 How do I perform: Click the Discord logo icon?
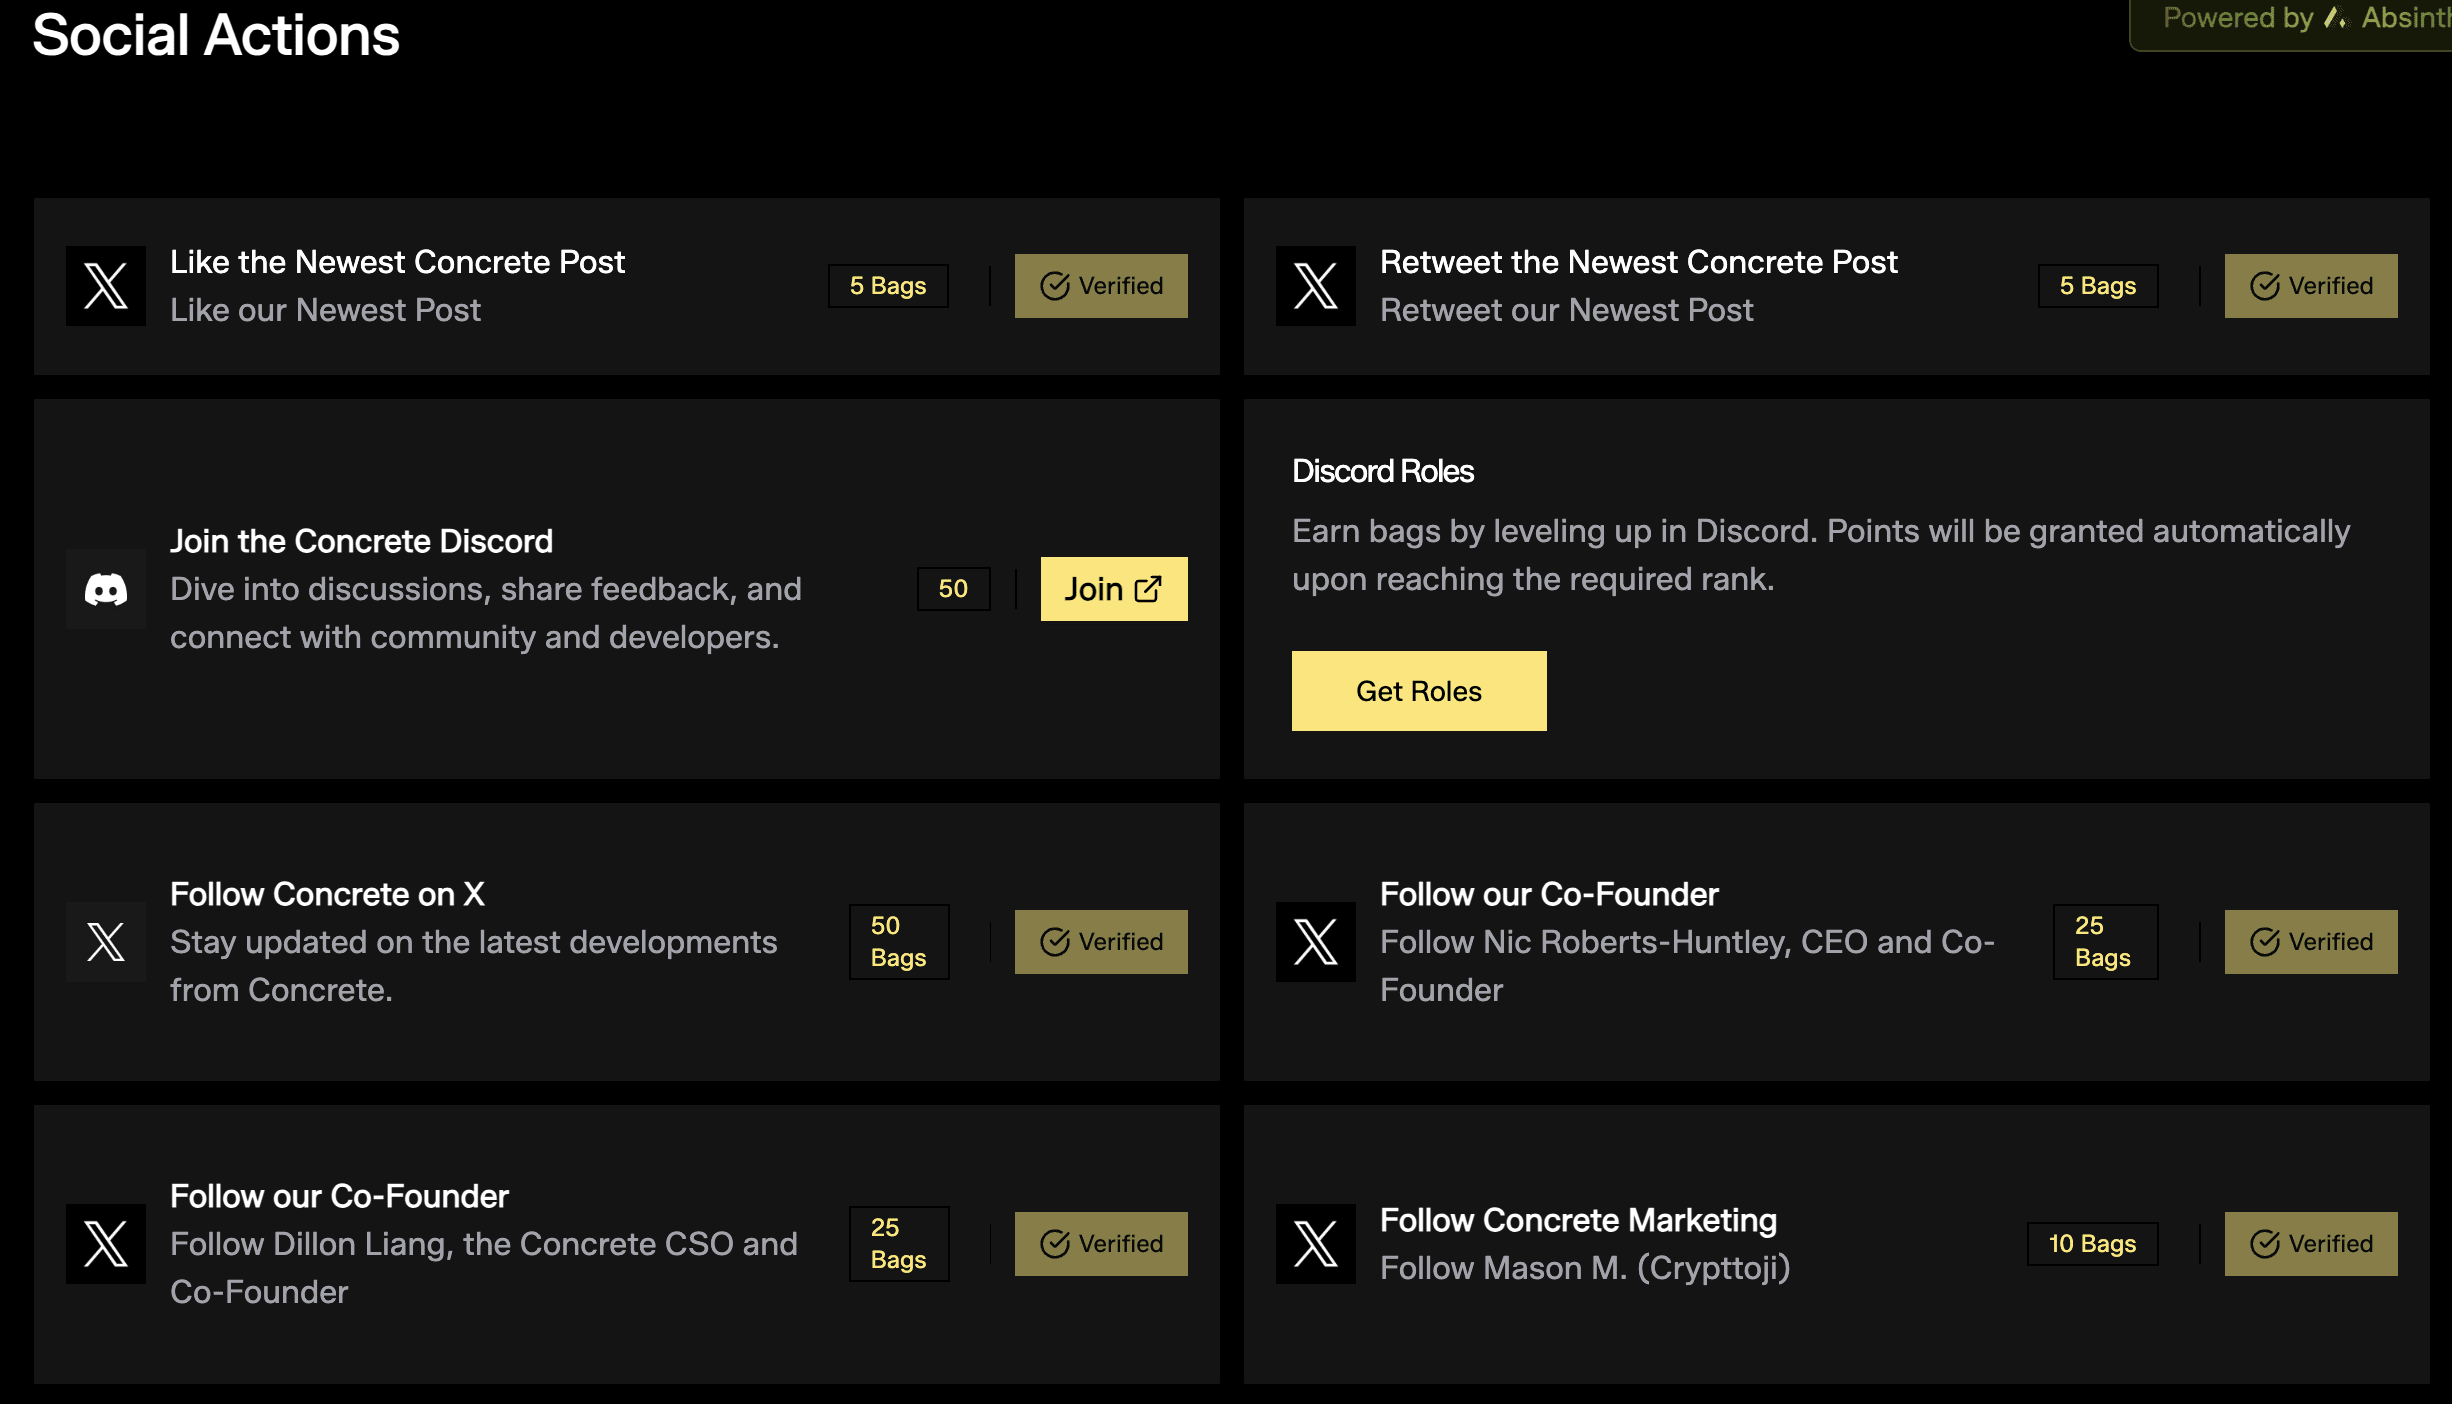tap(106, 589)
